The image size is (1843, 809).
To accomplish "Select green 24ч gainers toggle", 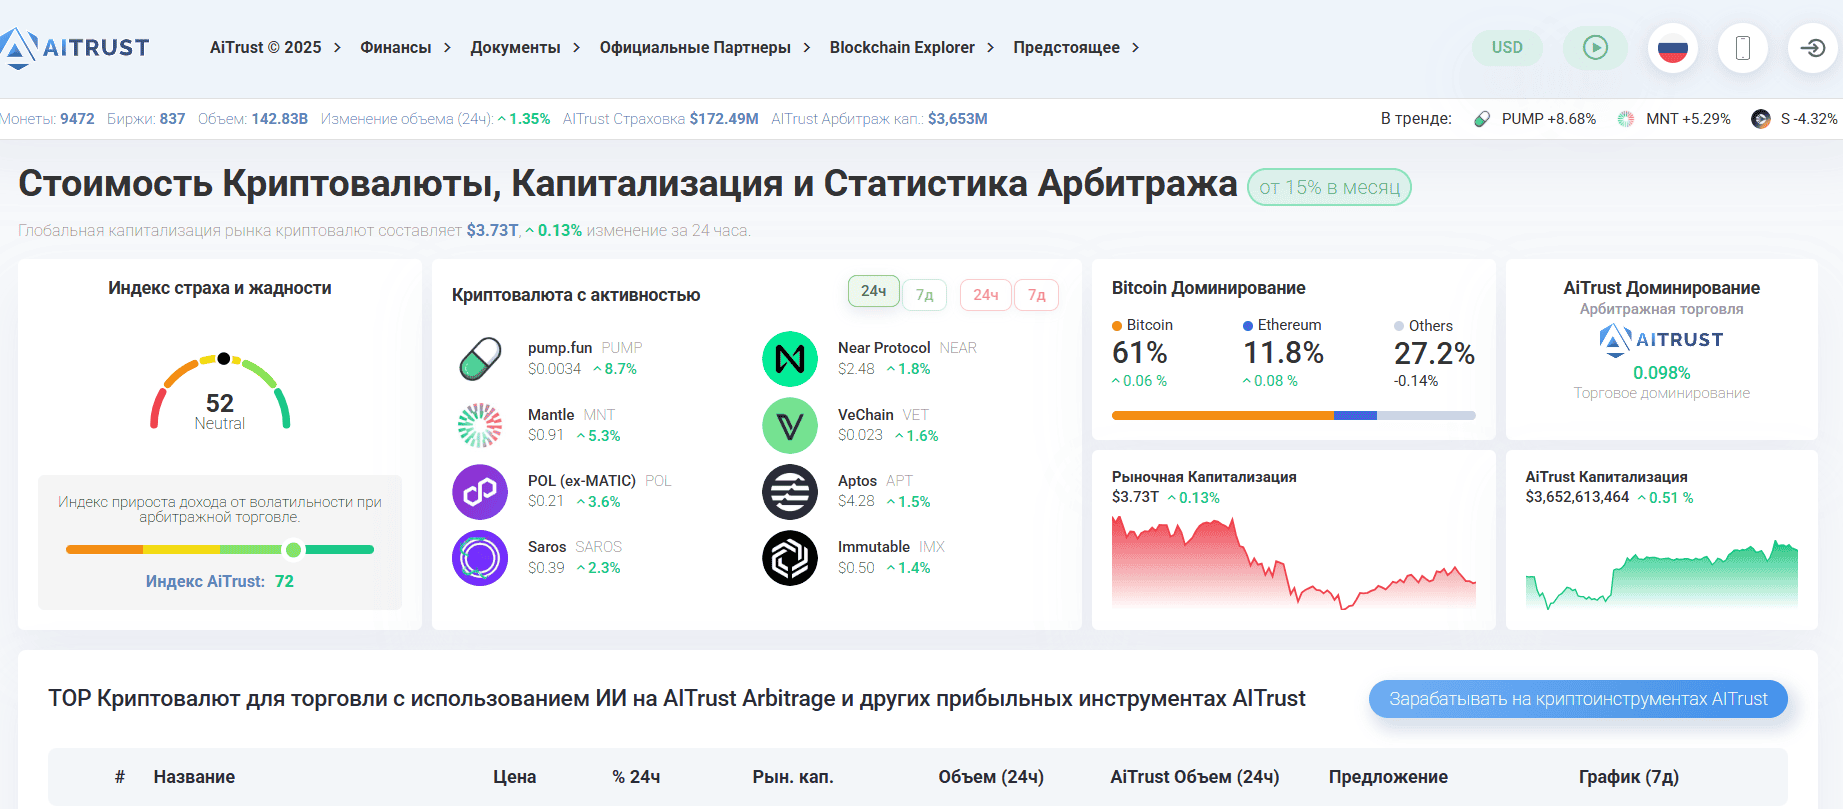I will click(874, 291).
